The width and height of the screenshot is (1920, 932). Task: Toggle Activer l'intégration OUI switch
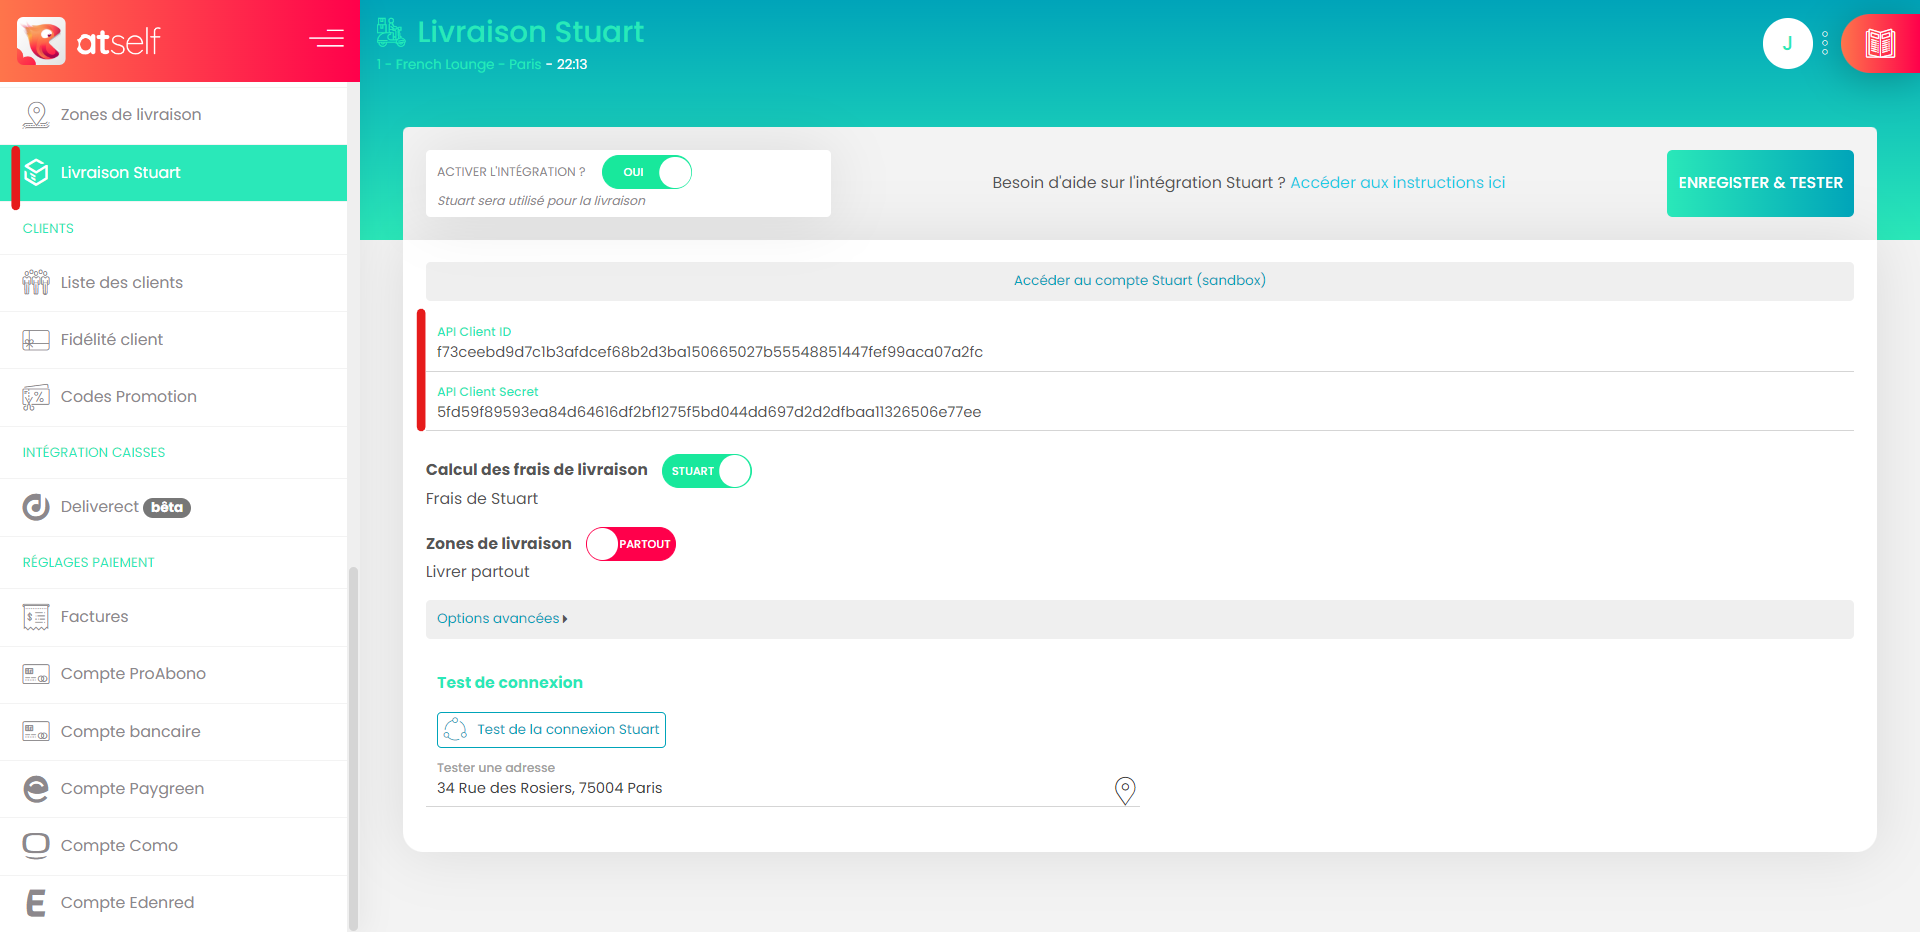[646, 172]
